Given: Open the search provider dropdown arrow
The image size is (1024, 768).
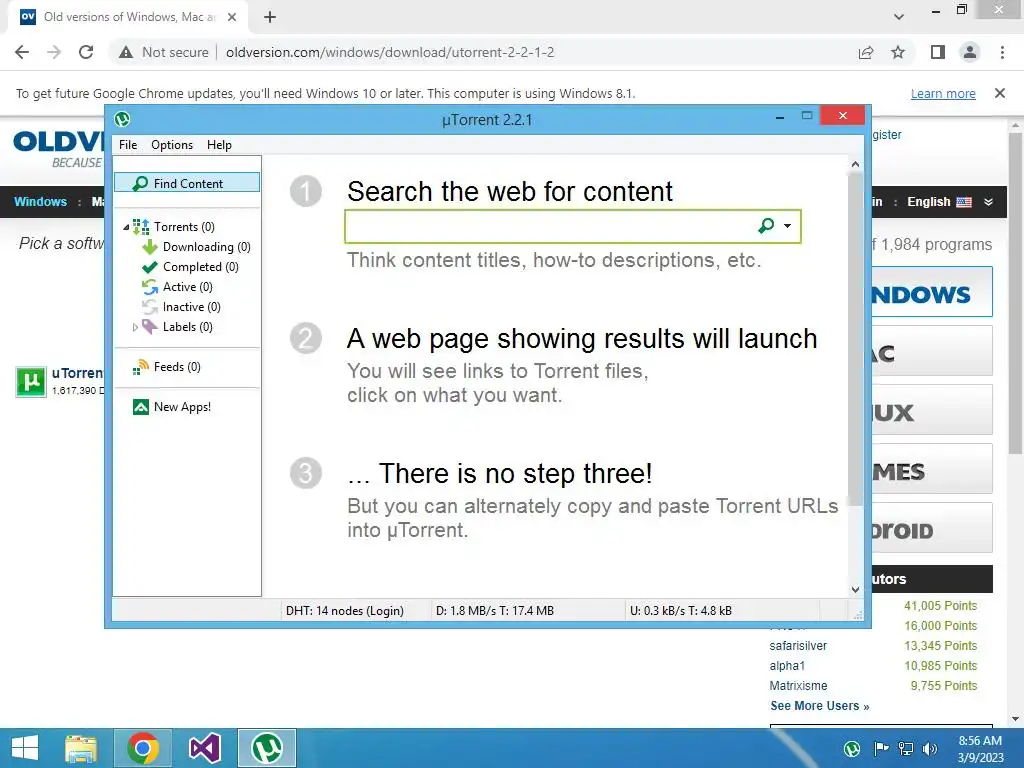Looking at the screenshot, I should 788,226.
